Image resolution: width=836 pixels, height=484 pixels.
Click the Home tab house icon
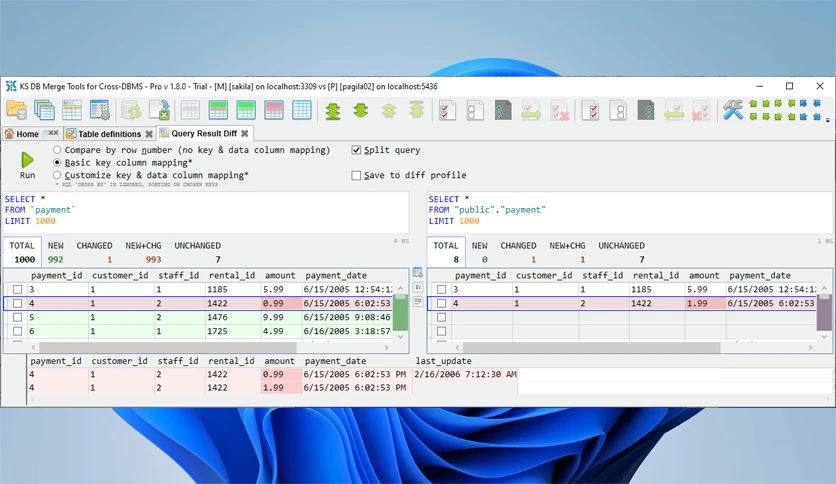point(9,133)
